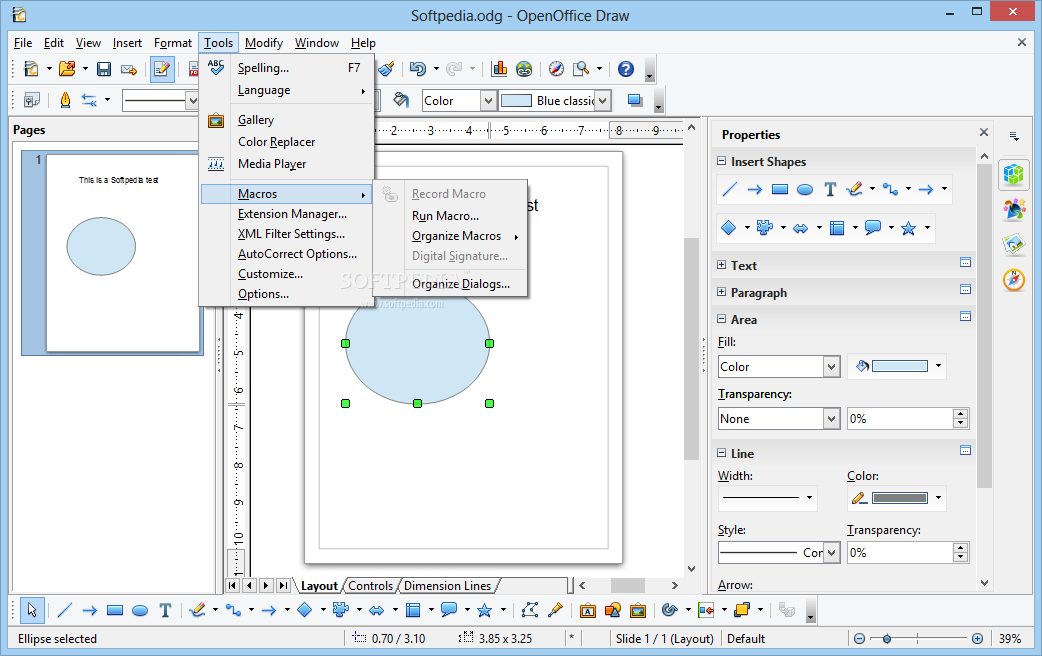Open More Options for Line section
1042x656 pixels.
point(966,450)
